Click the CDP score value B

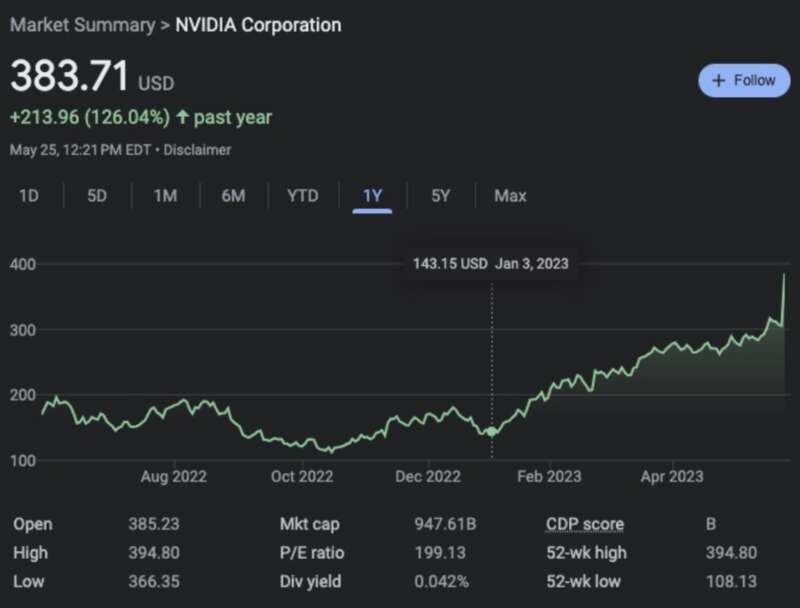(711, 524)
